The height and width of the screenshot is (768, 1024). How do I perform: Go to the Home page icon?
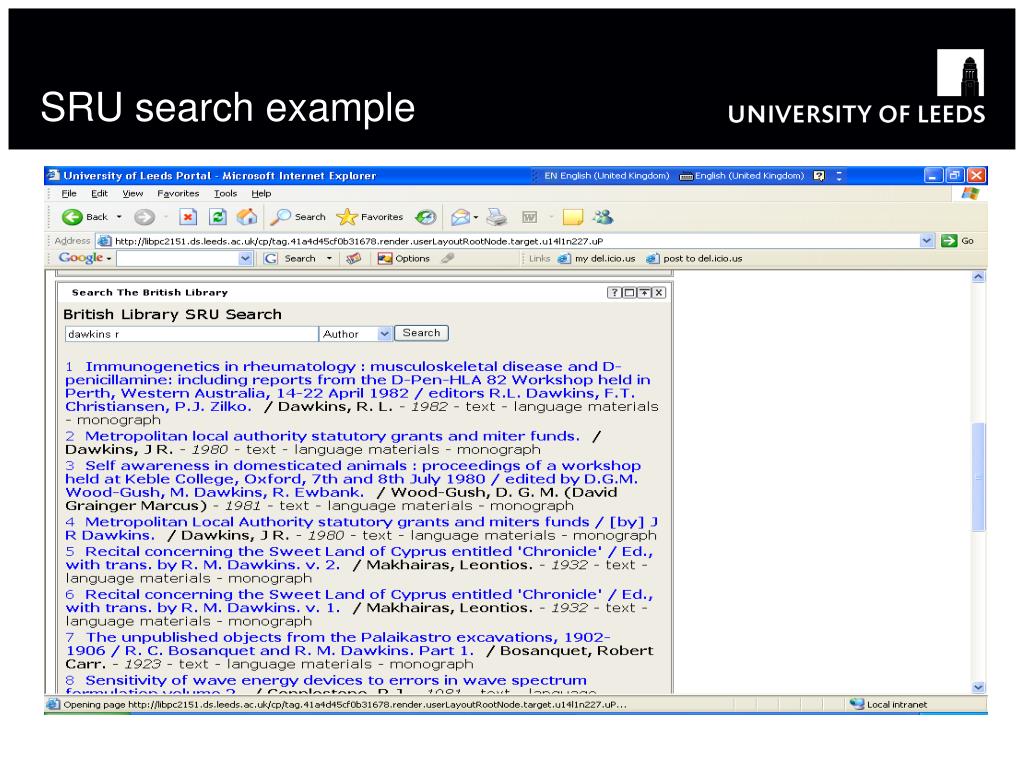[247, 217]
